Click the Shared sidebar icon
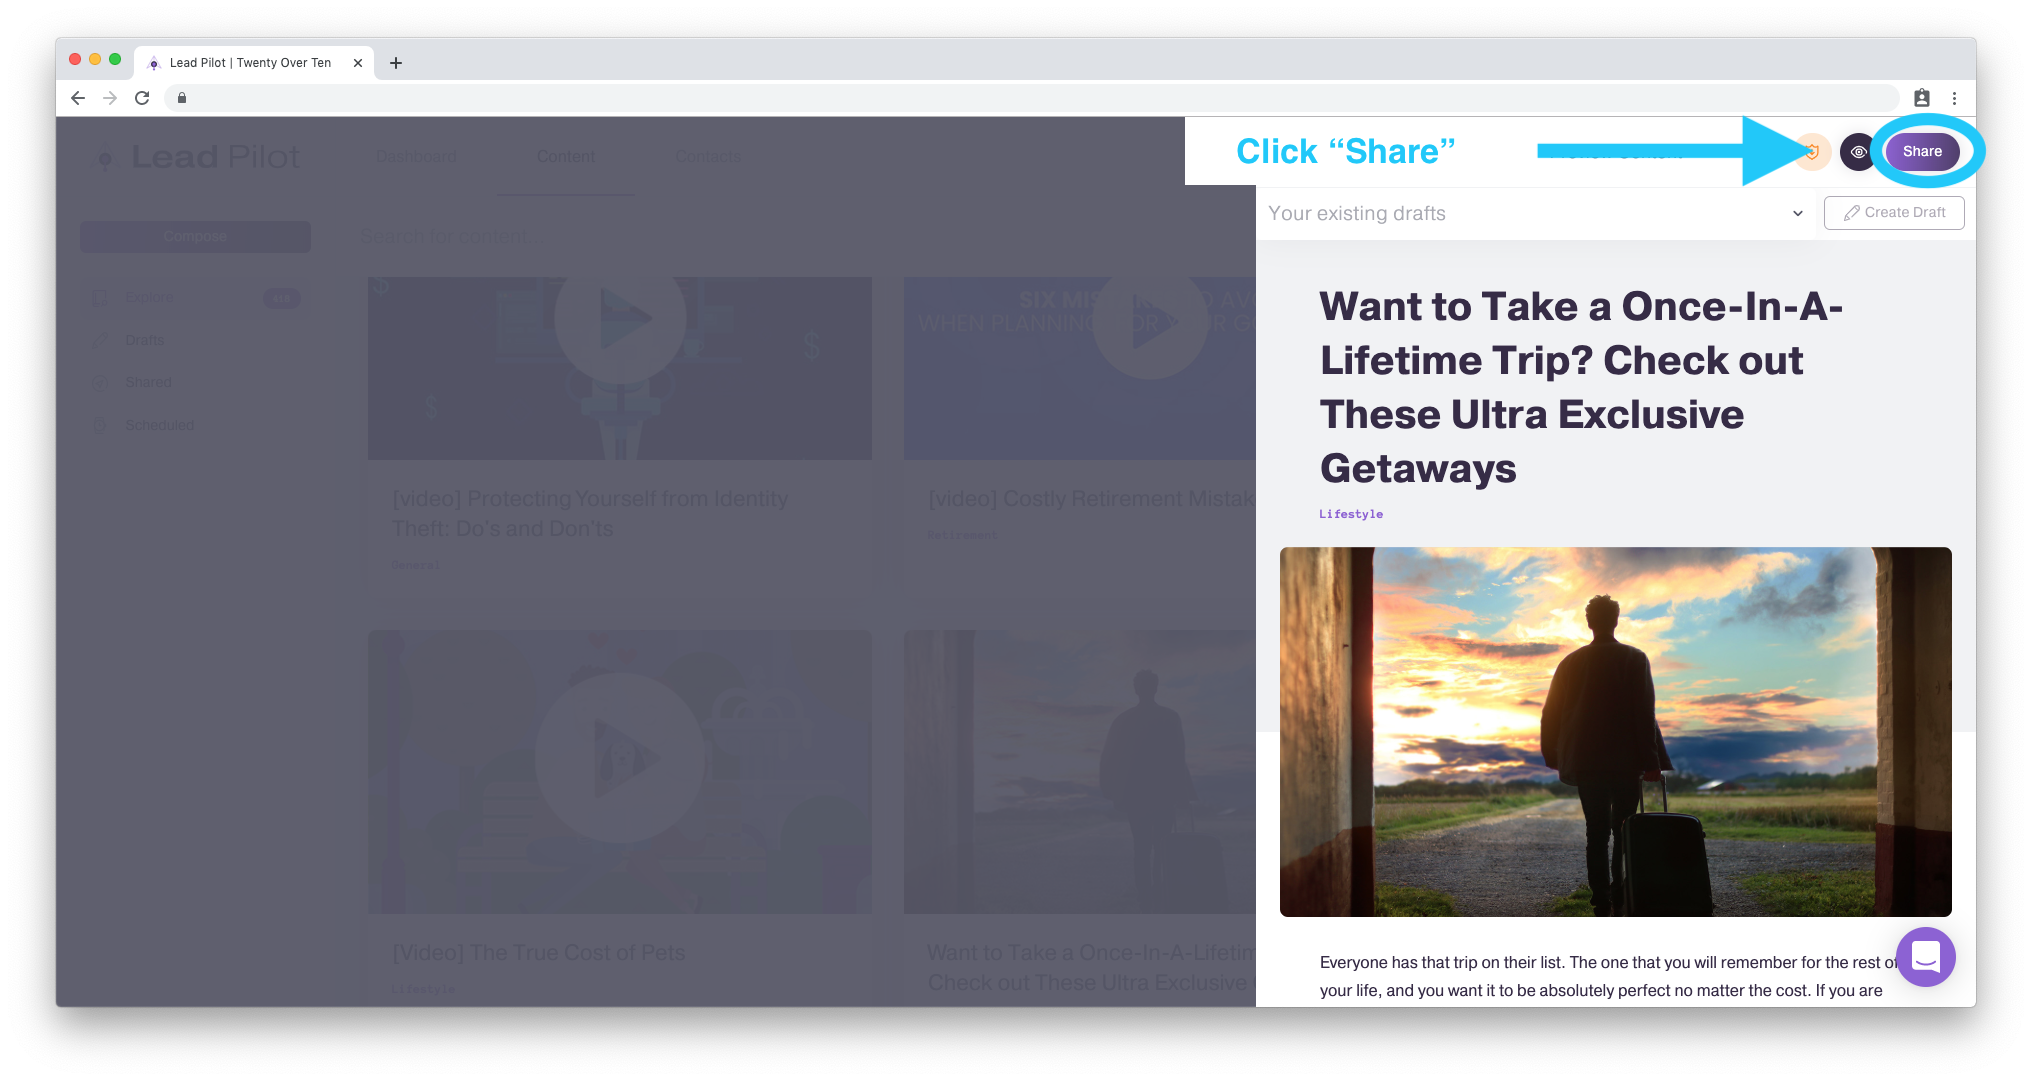Screen dimensions: 2032x1081 [x=100, y=382]
